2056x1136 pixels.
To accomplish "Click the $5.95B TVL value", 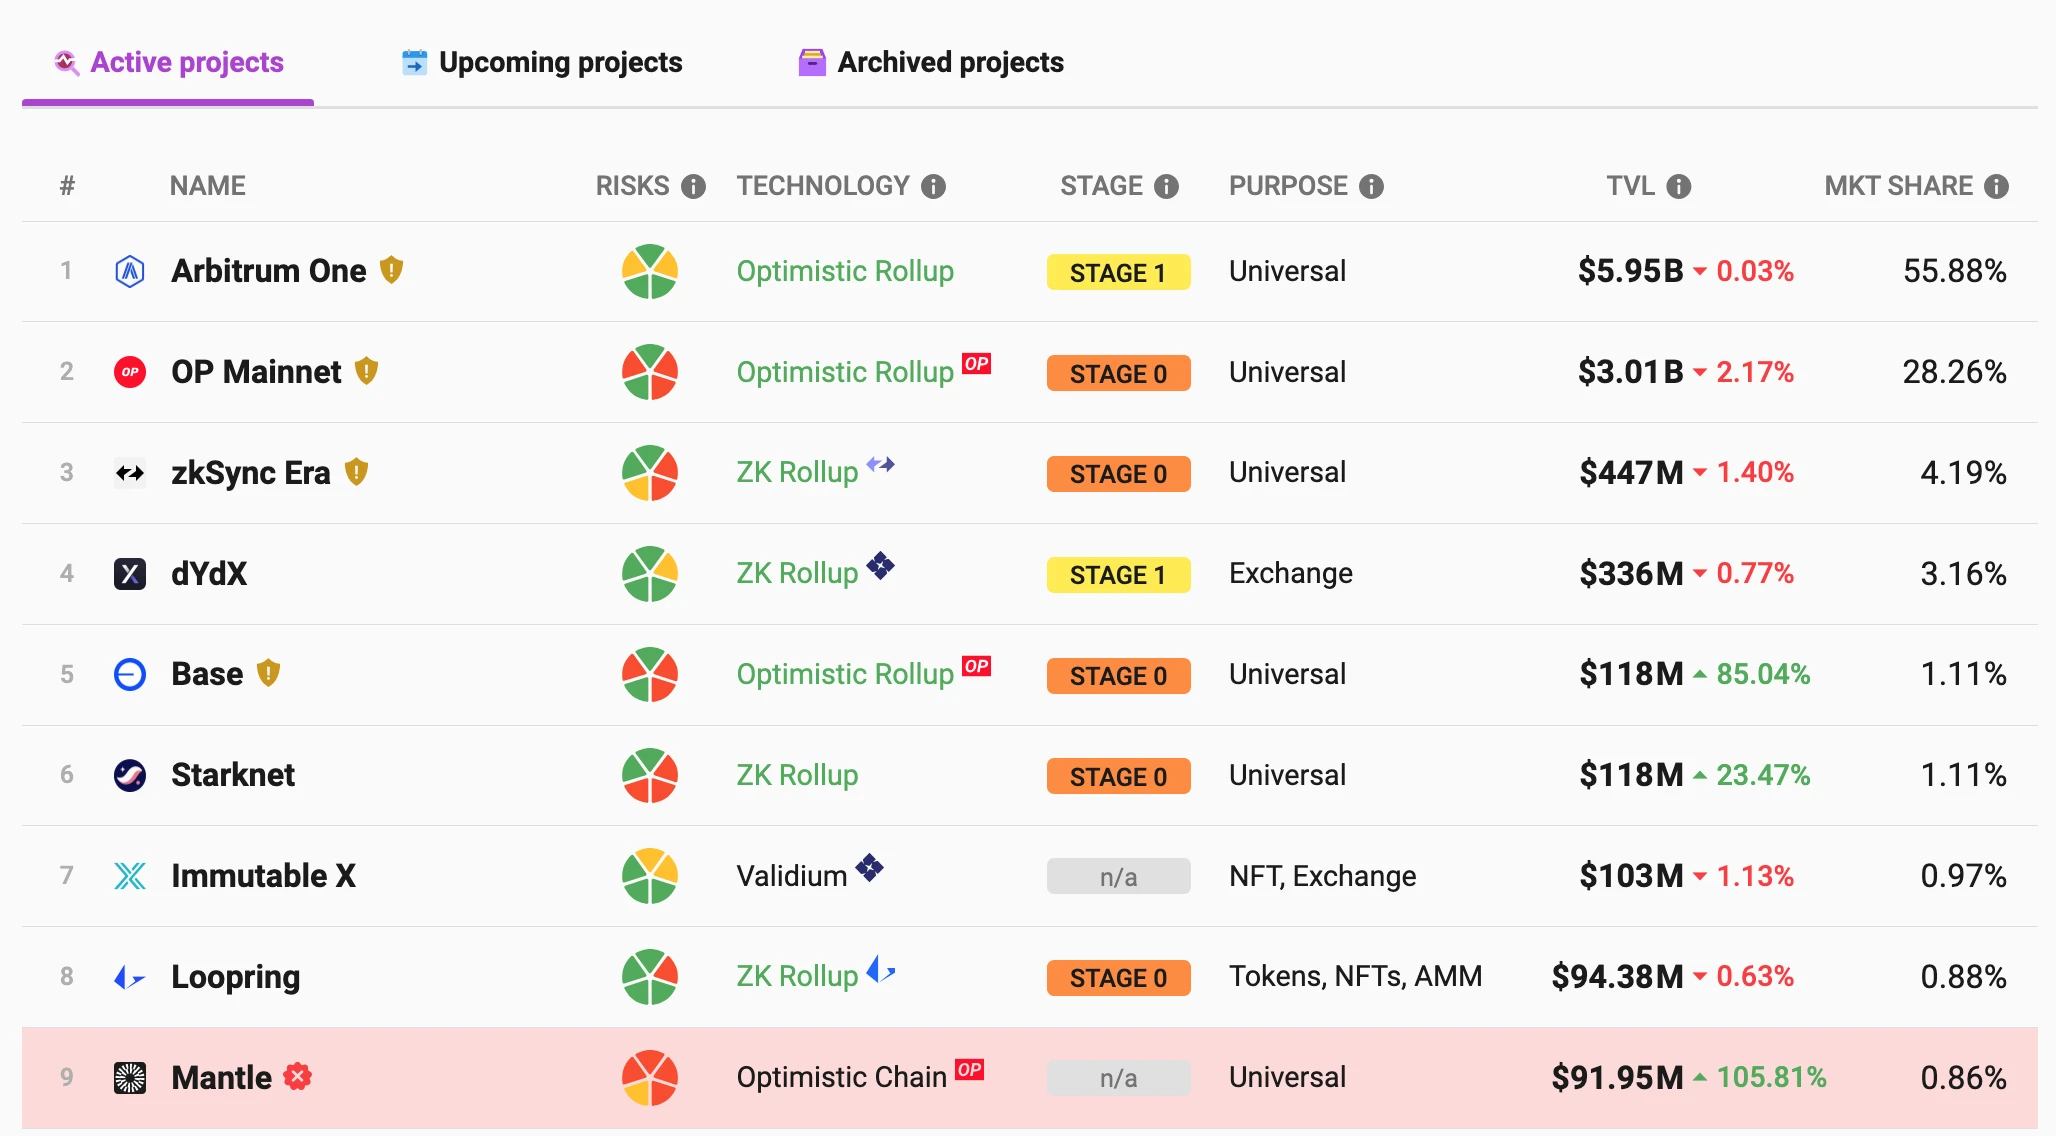I will (1630, 271).
